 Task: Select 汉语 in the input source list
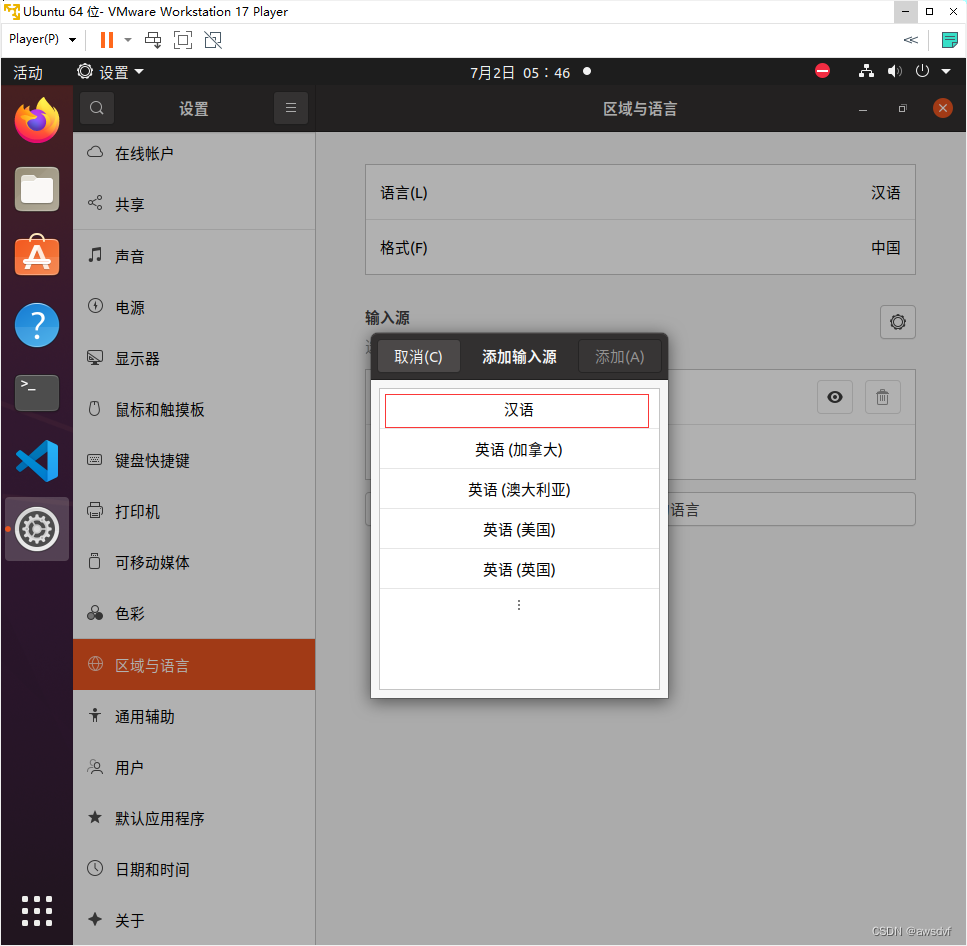click(x=517, y=410)
